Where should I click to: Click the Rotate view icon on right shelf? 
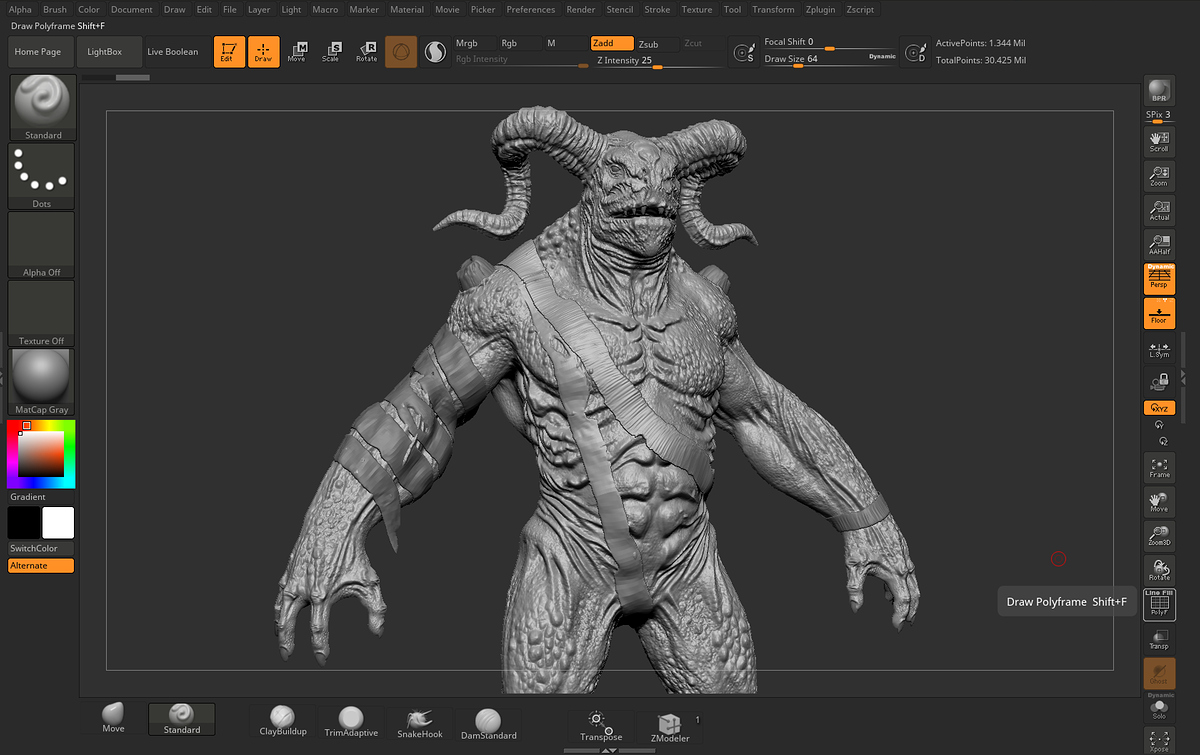coord(1159,570)
